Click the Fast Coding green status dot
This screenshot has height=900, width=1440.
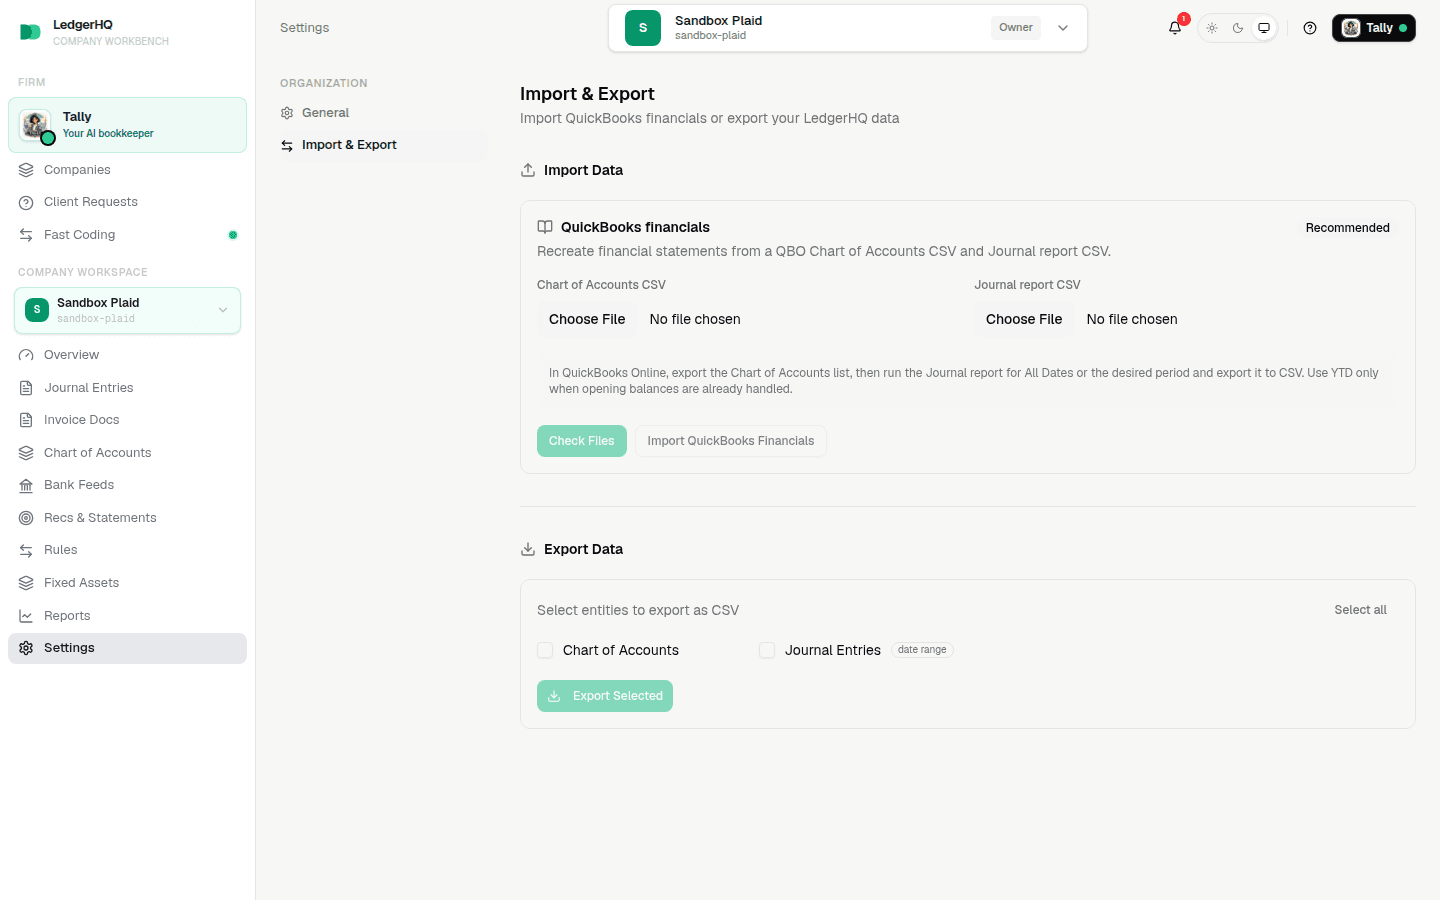(x=233, y=235)
